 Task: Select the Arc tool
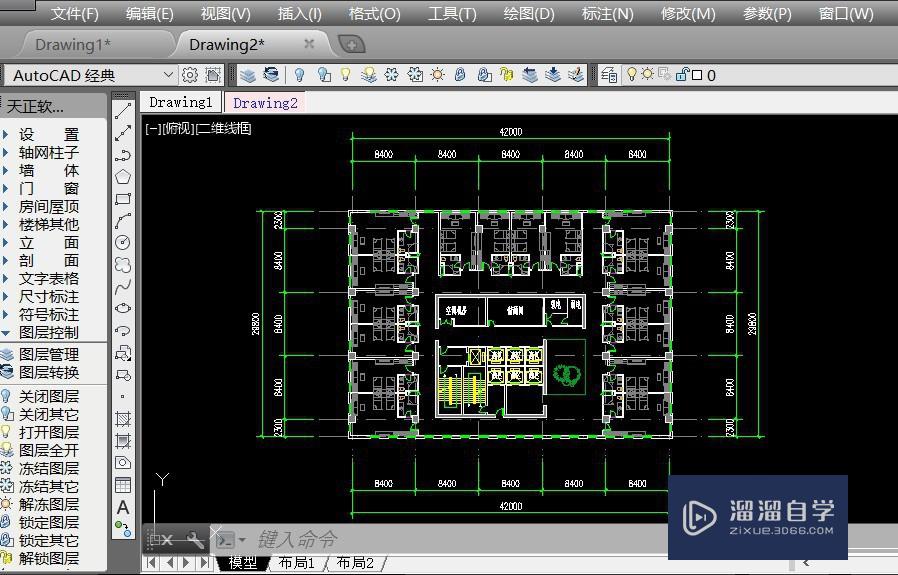[123, 220]
